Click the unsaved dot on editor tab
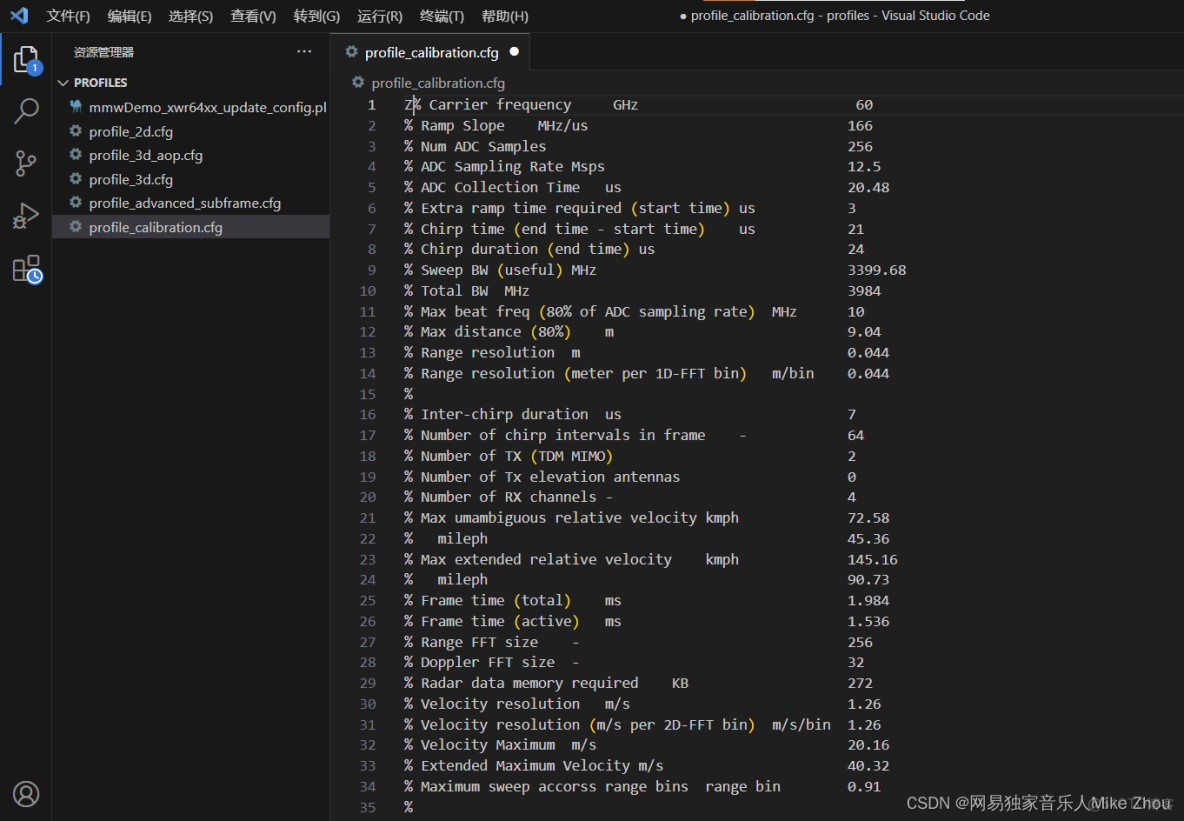Image resolution: width=1184 pixels, height=821 pixels. 514,52
